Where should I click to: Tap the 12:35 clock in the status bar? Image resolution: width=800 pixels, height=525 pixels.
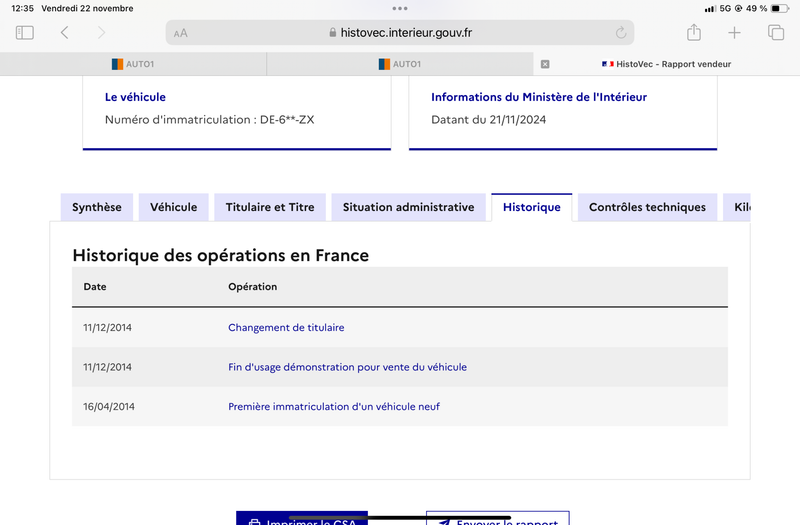tap(22, 8)
